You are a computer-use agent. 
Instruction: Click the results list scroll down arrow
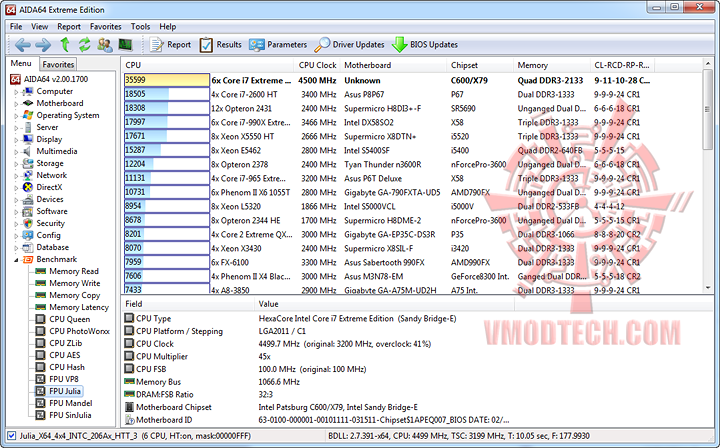(708, 288)
